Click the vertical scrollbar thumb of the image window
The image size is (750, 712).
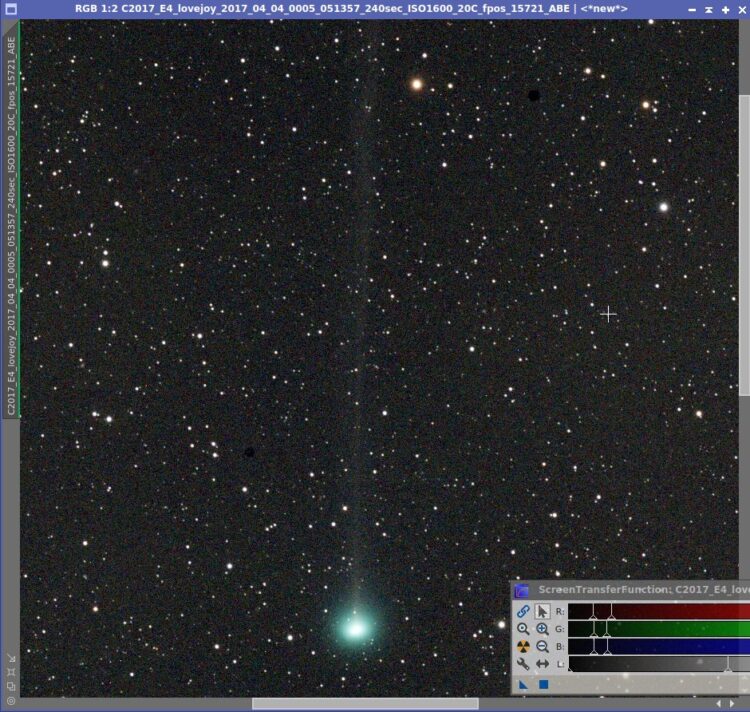coord(744,245)
